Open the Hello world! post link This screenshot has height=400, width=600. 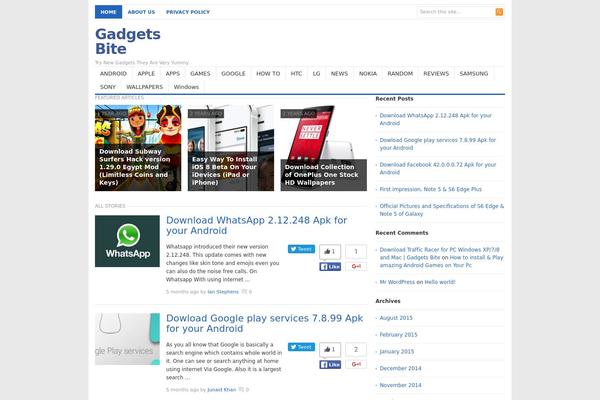(x=440, y=282)
